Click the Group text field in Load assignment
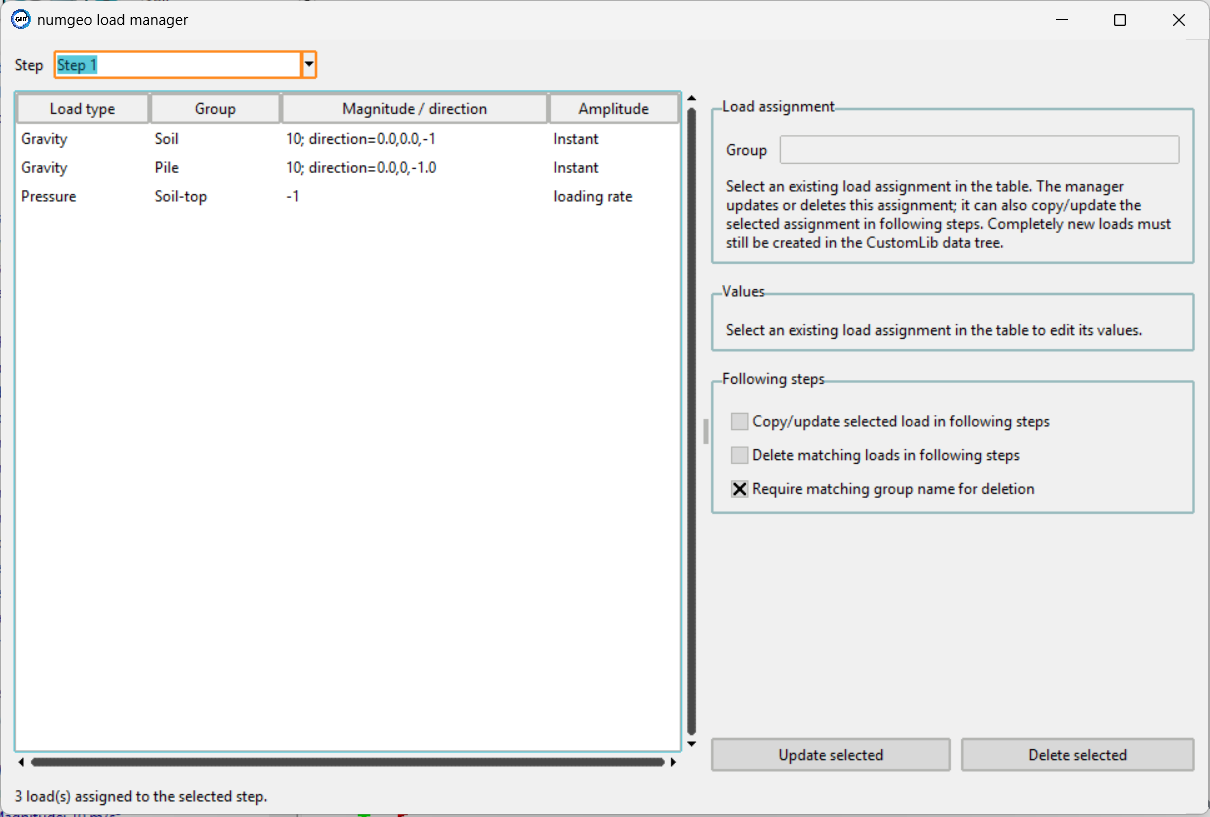The height and width of the screenshot is (817, 1210). [979, 150]
